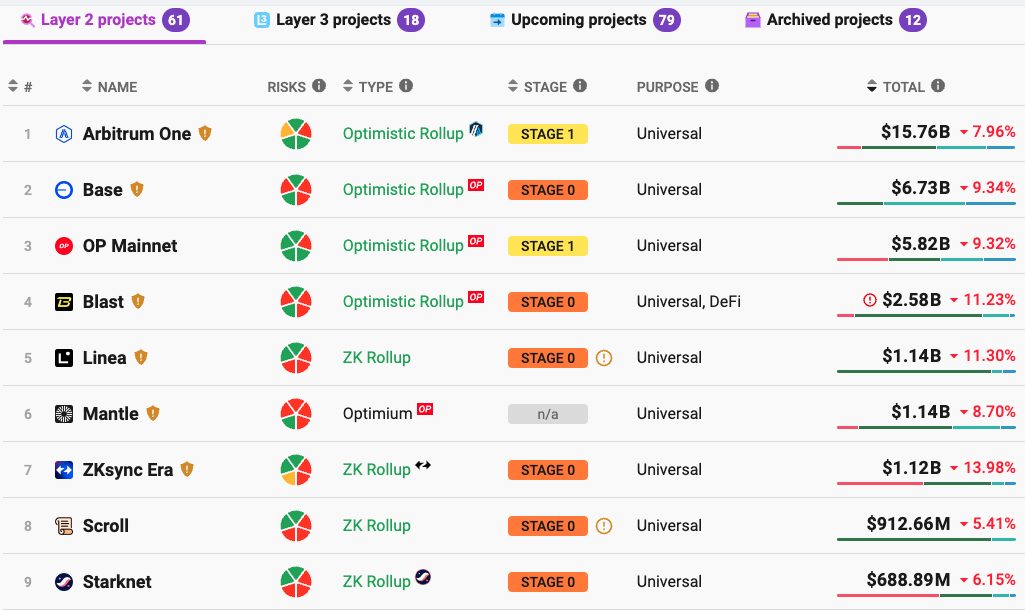This screenshot has width=1025, height=610.
Task: Open the Archived projects tab
Action: pos(829,20)
